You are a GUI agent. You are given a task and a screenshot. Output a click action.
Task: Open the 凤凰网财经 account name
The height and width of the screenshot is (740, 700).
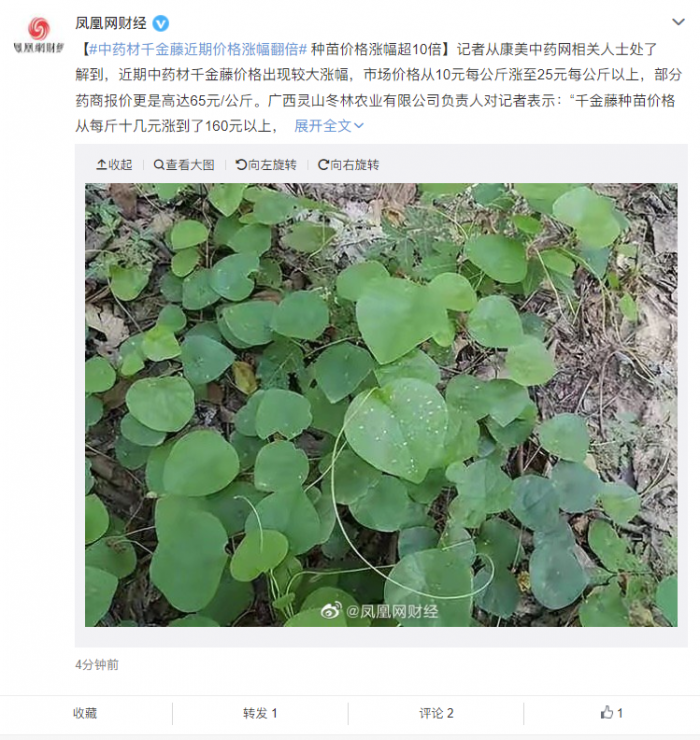(111, 23)
